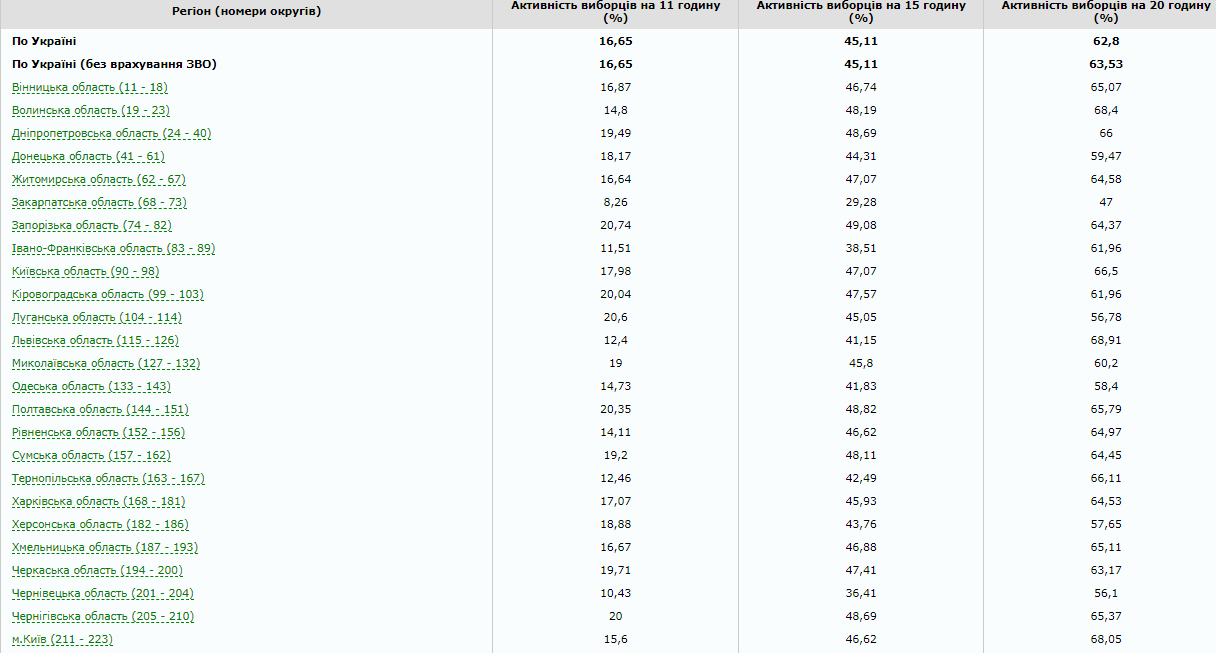Image resolution: width=1216 pixels, height=653 pixels.
Task: Click Львівська область (115 - 126) link
Action: pos(96,340)
